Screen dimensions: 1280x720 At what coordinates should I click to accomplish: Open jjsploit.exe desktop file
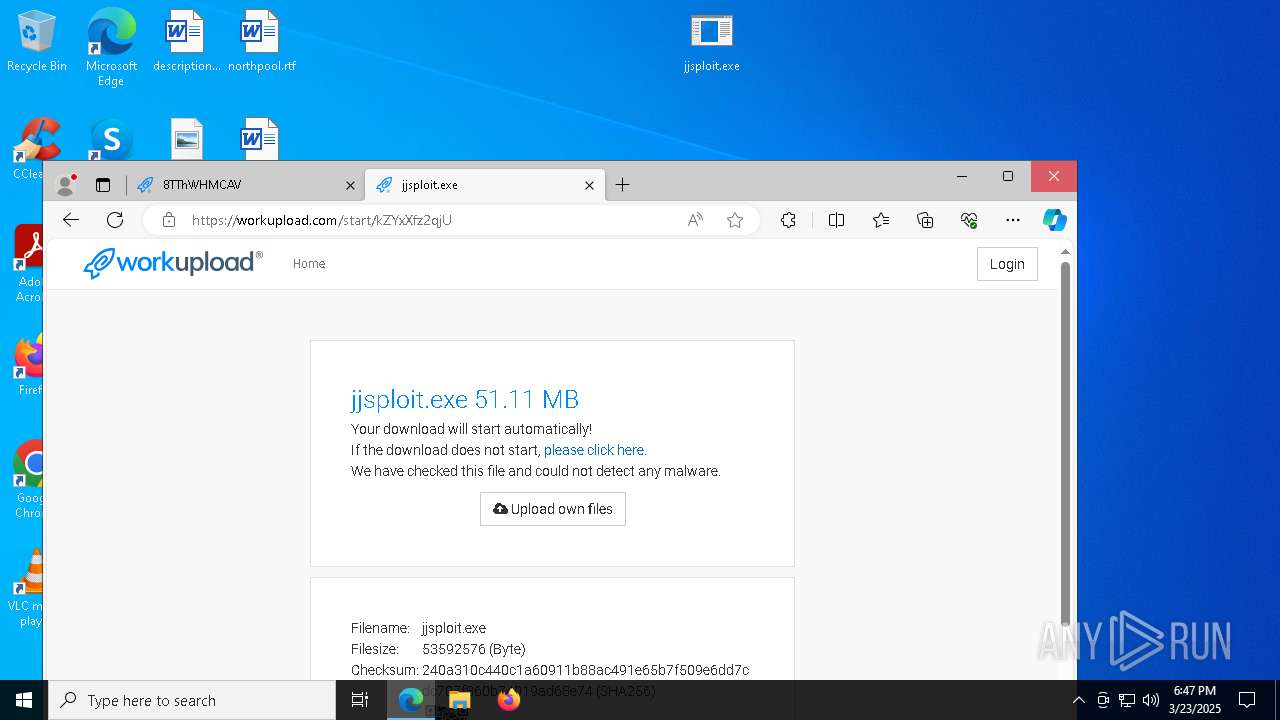[712, 42]
